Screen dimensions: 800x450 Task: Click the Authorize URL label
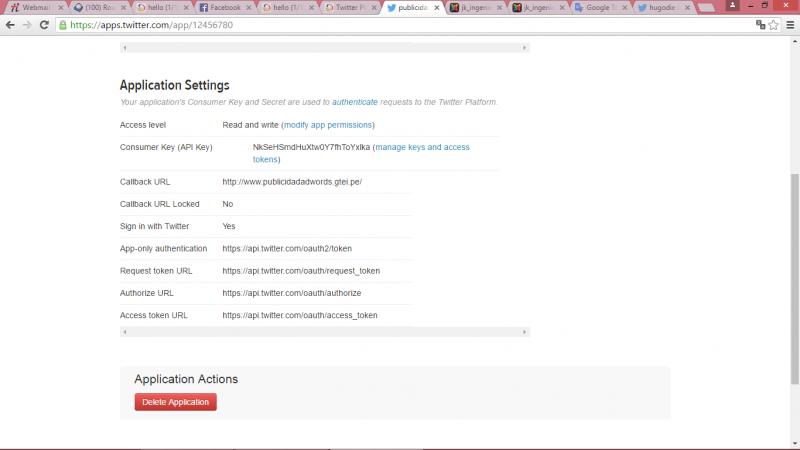[x=146, y=293]
